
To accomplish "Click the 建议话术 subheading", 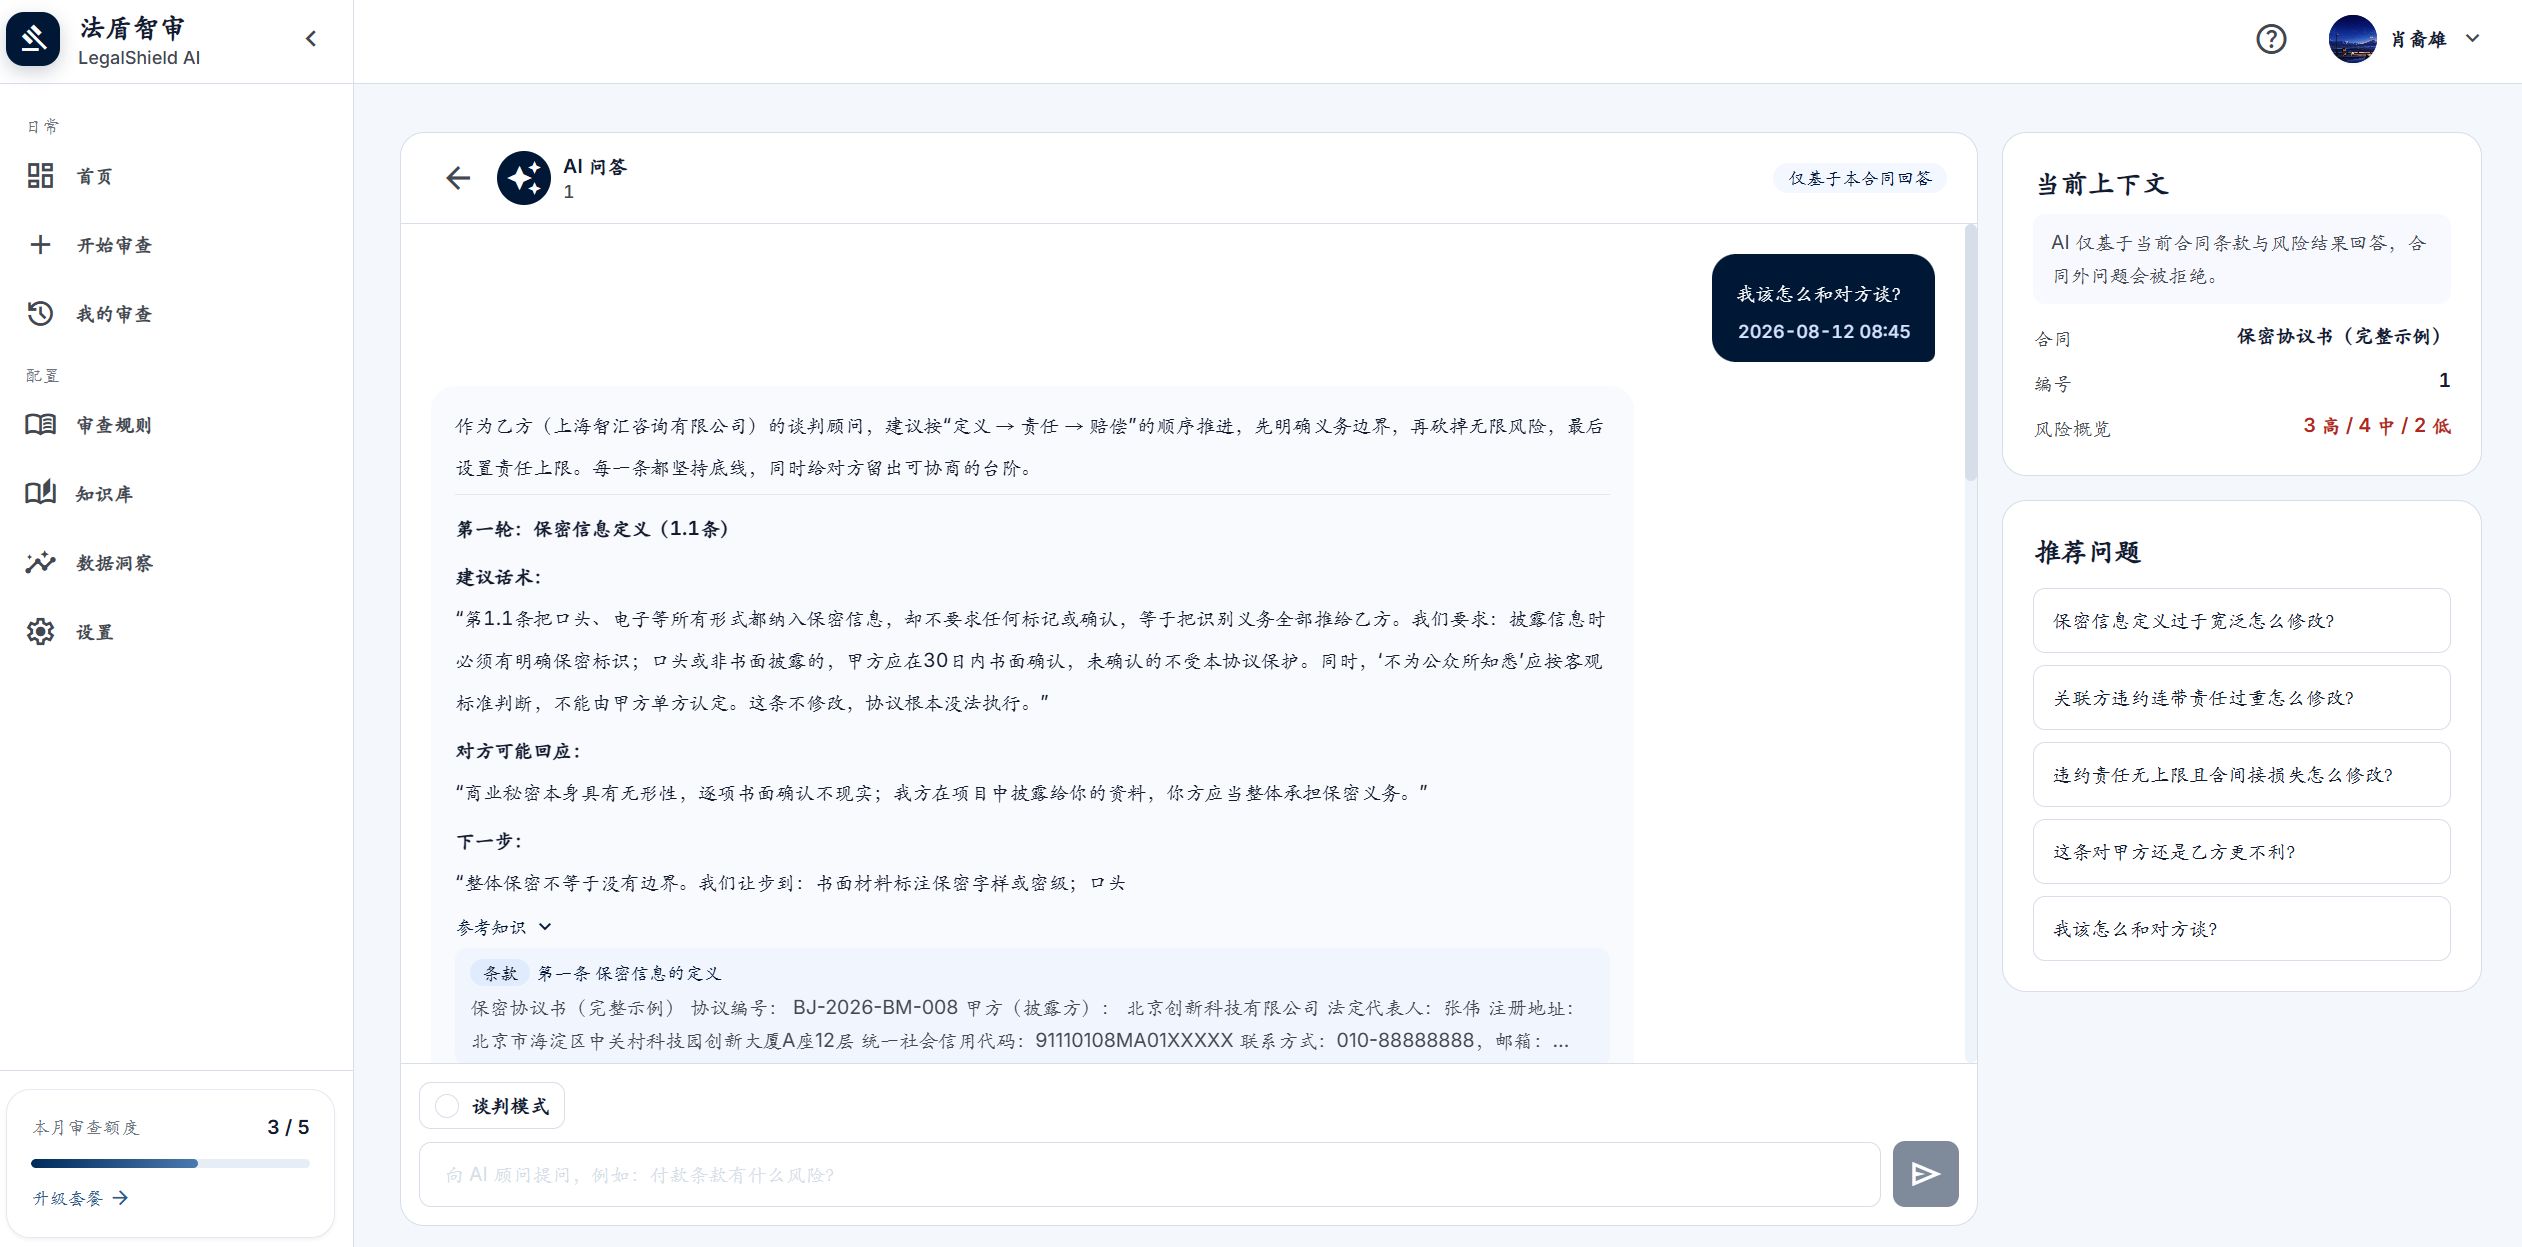I will [x=498, y=577].
